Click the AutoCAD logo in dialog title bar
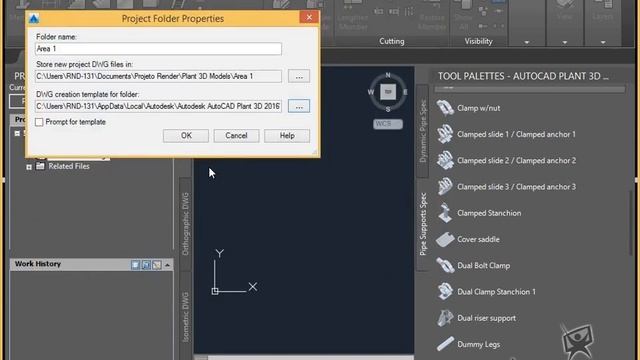This screenshot has width=640, height=360. (x=34, y=18)
